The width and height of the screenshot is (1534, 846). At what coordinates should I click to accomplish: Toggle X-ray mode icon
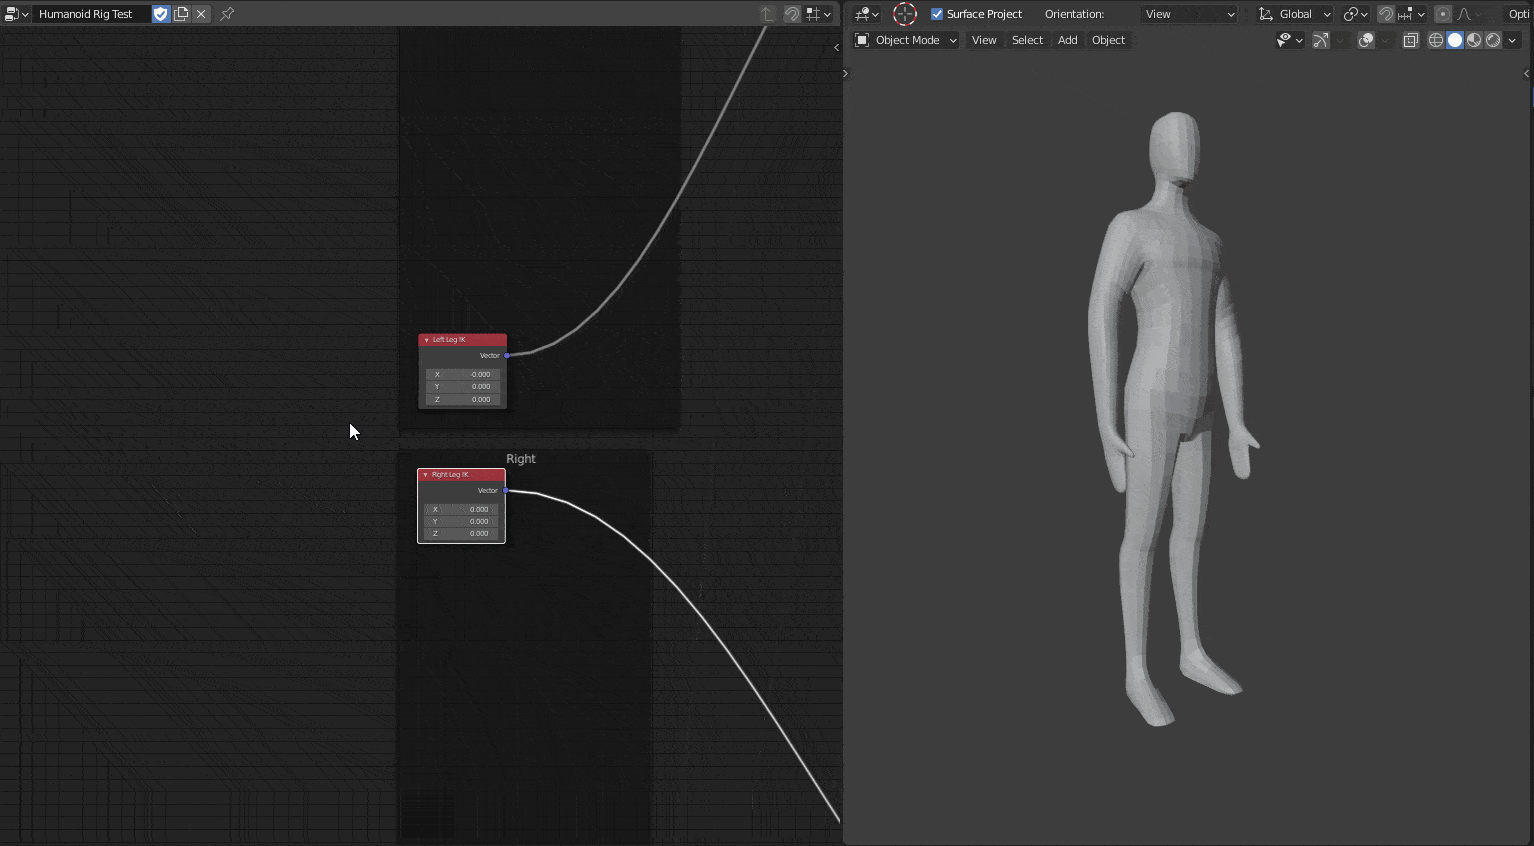(x=1411, y=40)
